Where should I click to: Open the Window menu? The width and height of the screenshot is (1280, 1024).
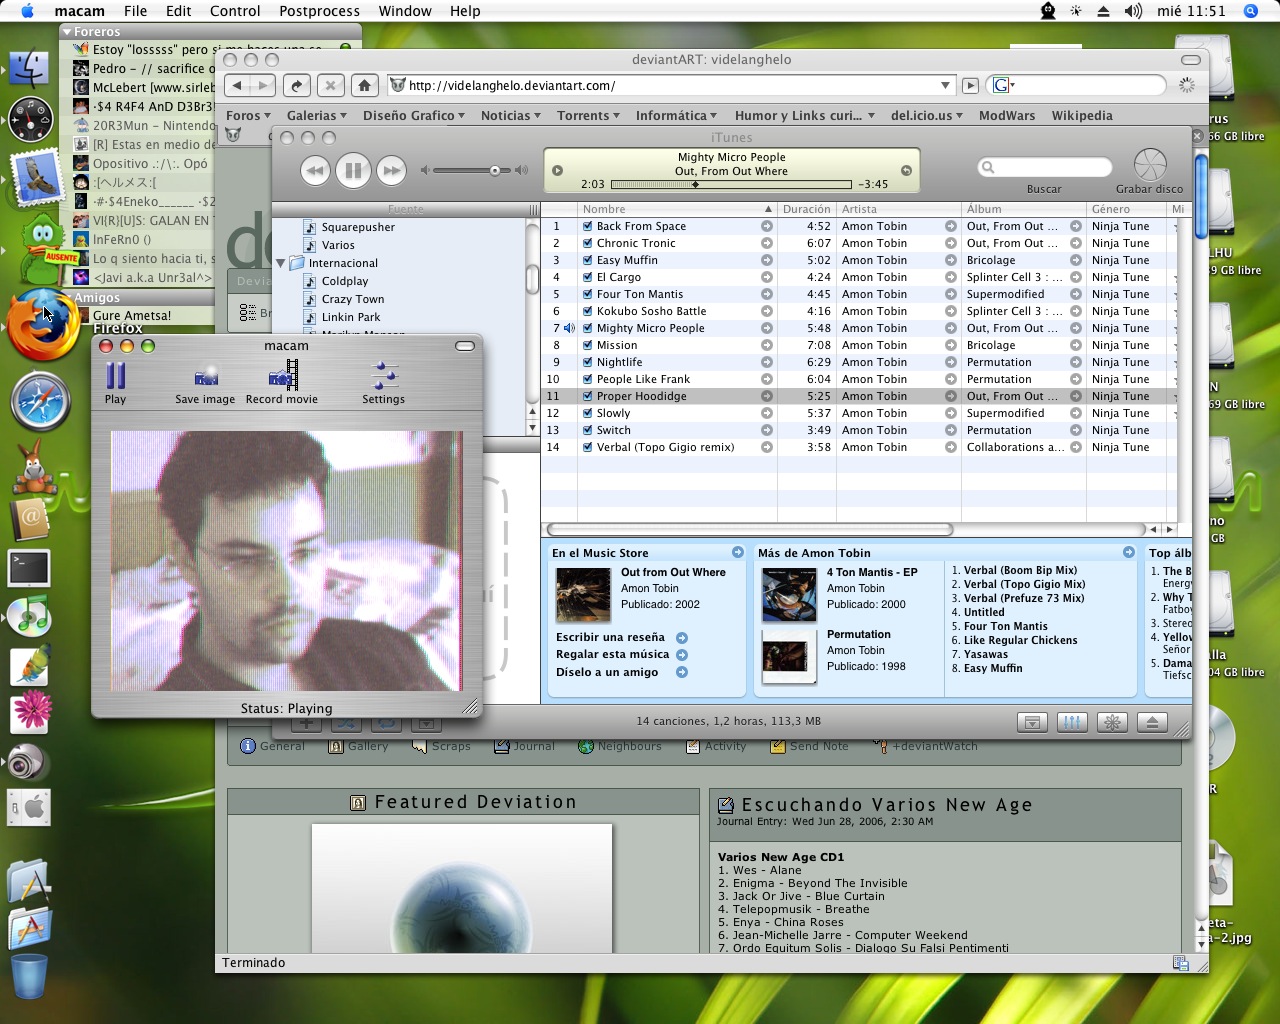click(x=405, y=11)
